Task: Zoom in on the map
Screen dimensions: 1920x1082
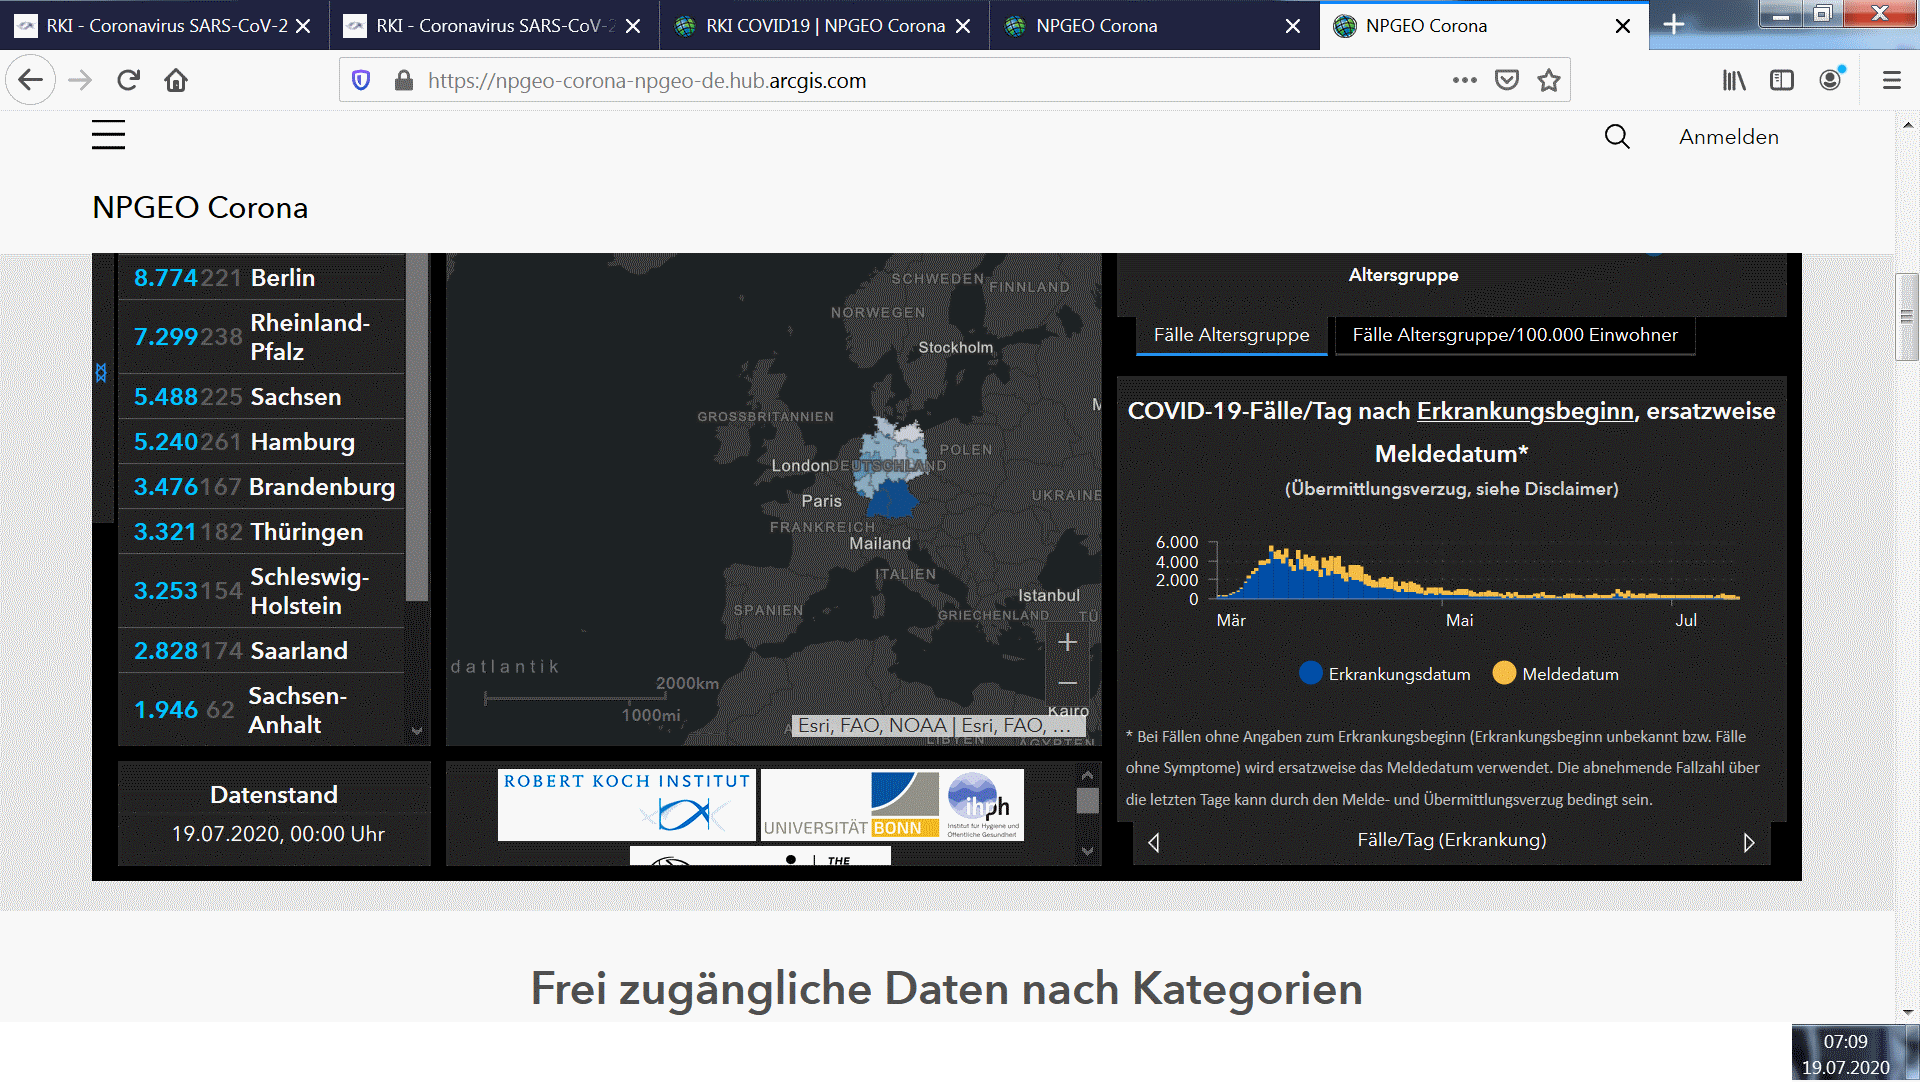Action: click(x=1067, y=643)
